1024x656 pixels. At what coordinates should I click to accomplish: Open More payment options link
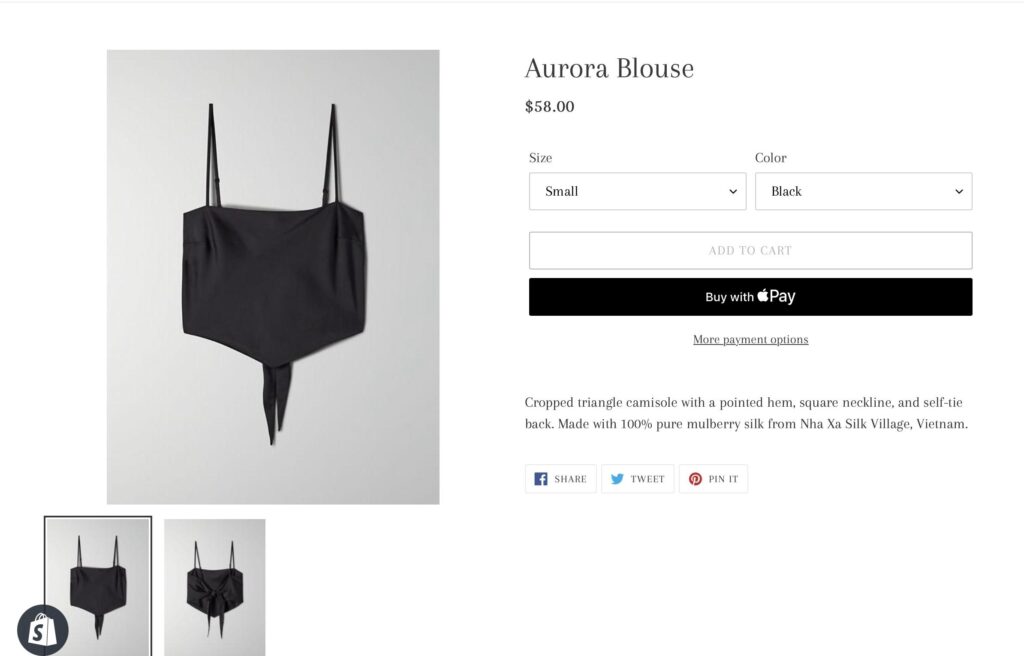[750, 339]
